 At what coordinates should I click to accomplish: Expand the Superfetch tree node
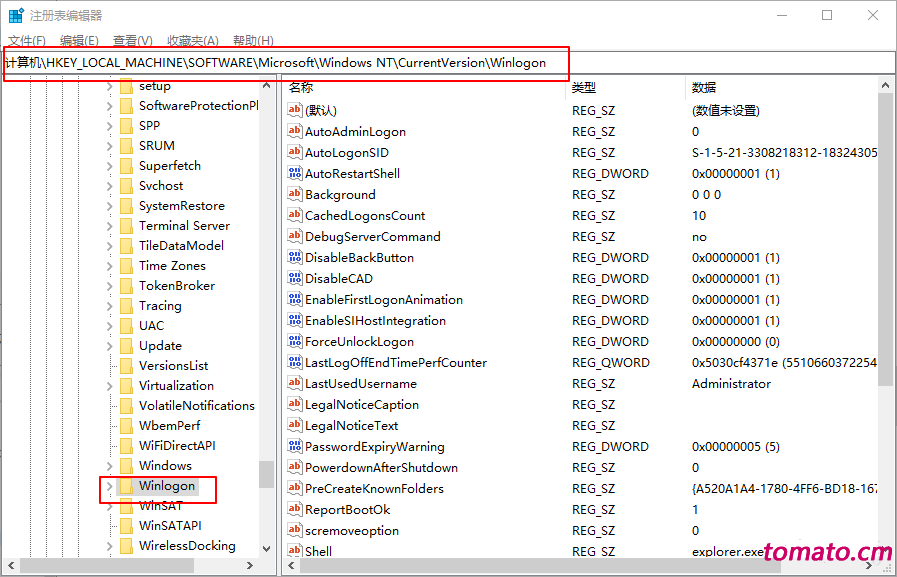109,166
